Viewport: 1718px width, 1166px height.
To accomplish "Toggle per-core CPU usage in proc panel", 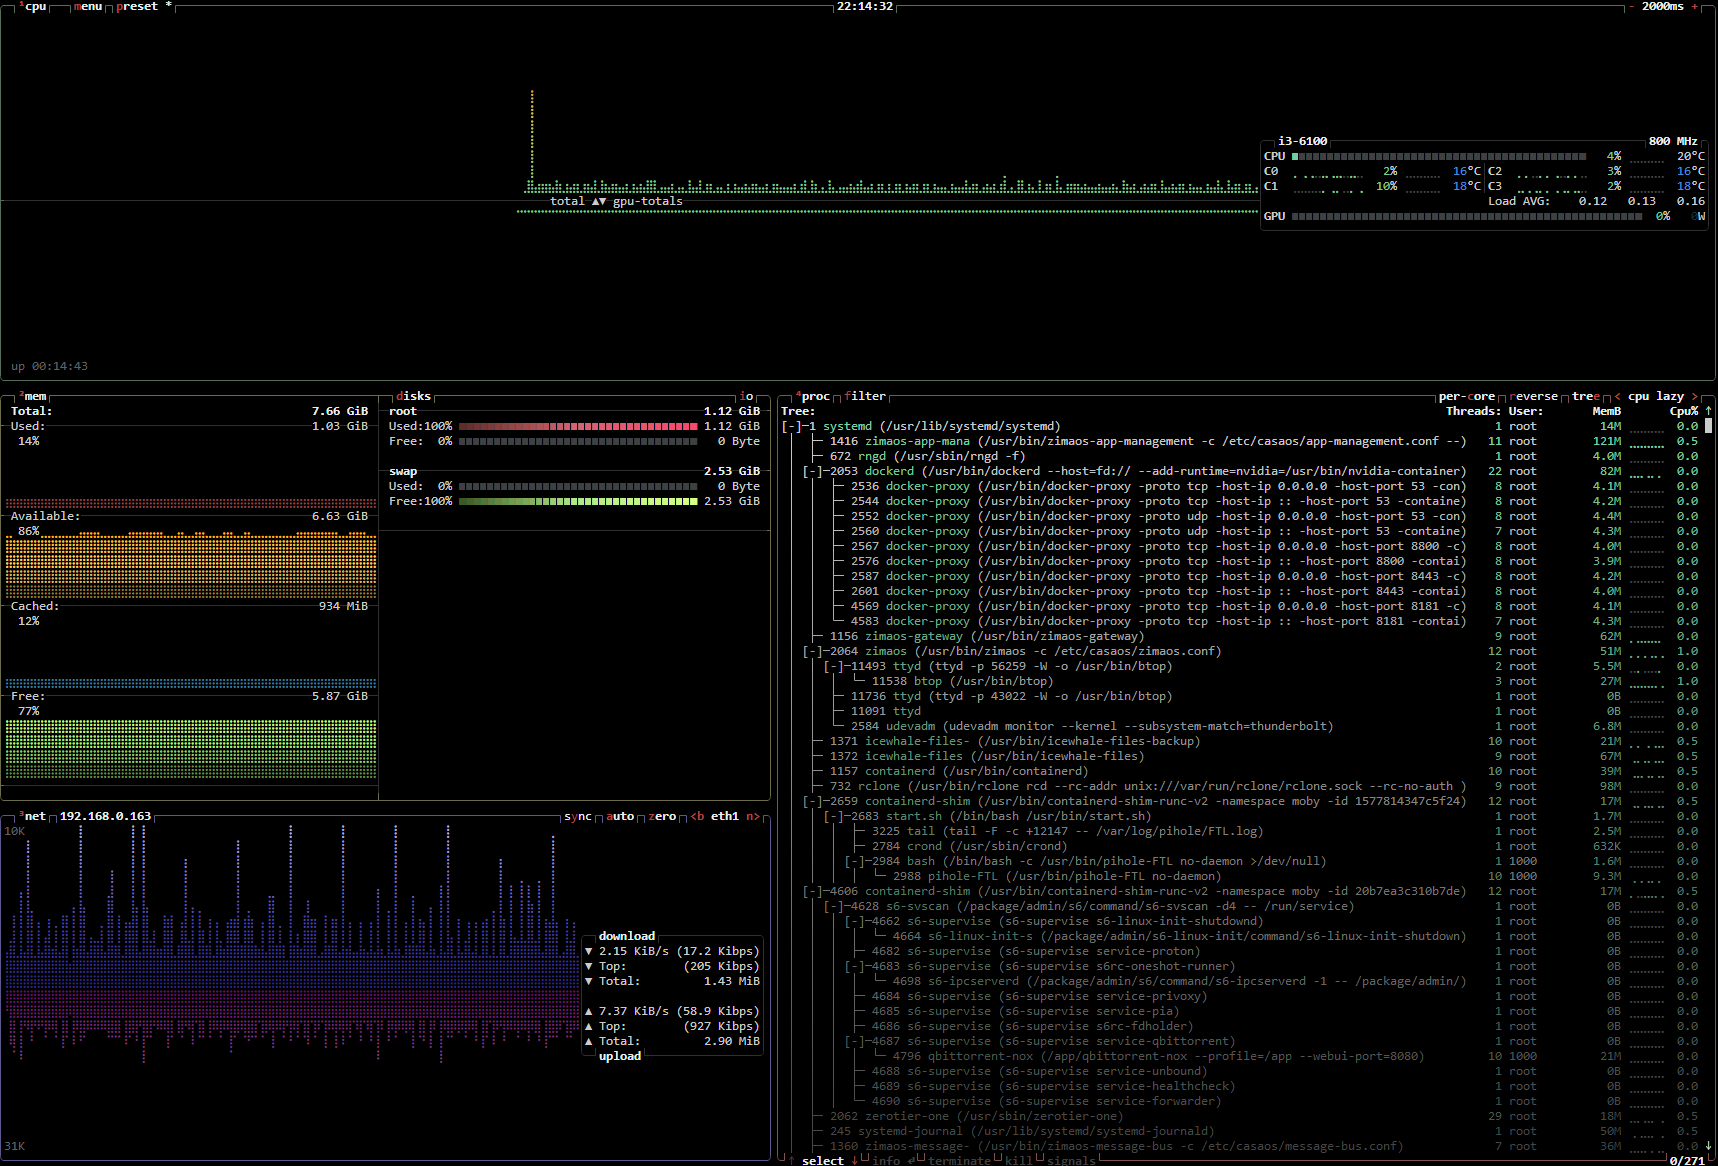I will click(1466, 397).
